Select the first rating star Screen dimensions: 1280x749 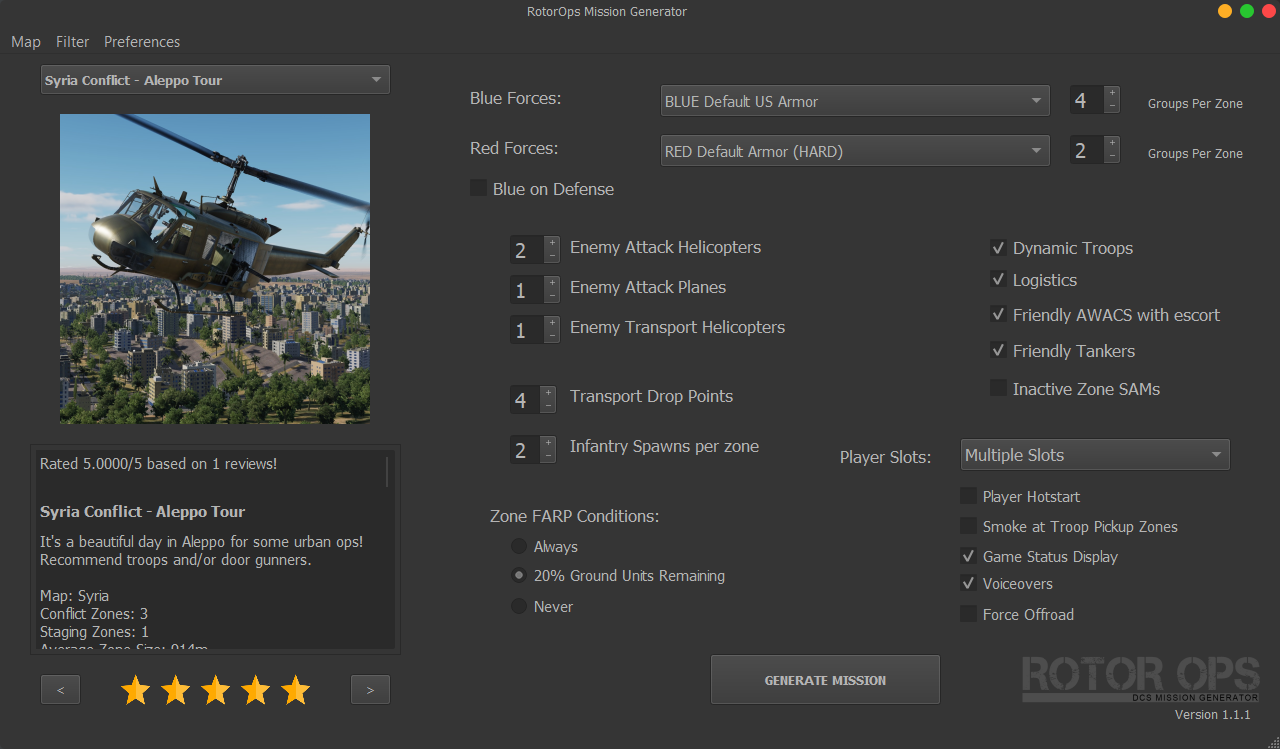pos(135,689)
